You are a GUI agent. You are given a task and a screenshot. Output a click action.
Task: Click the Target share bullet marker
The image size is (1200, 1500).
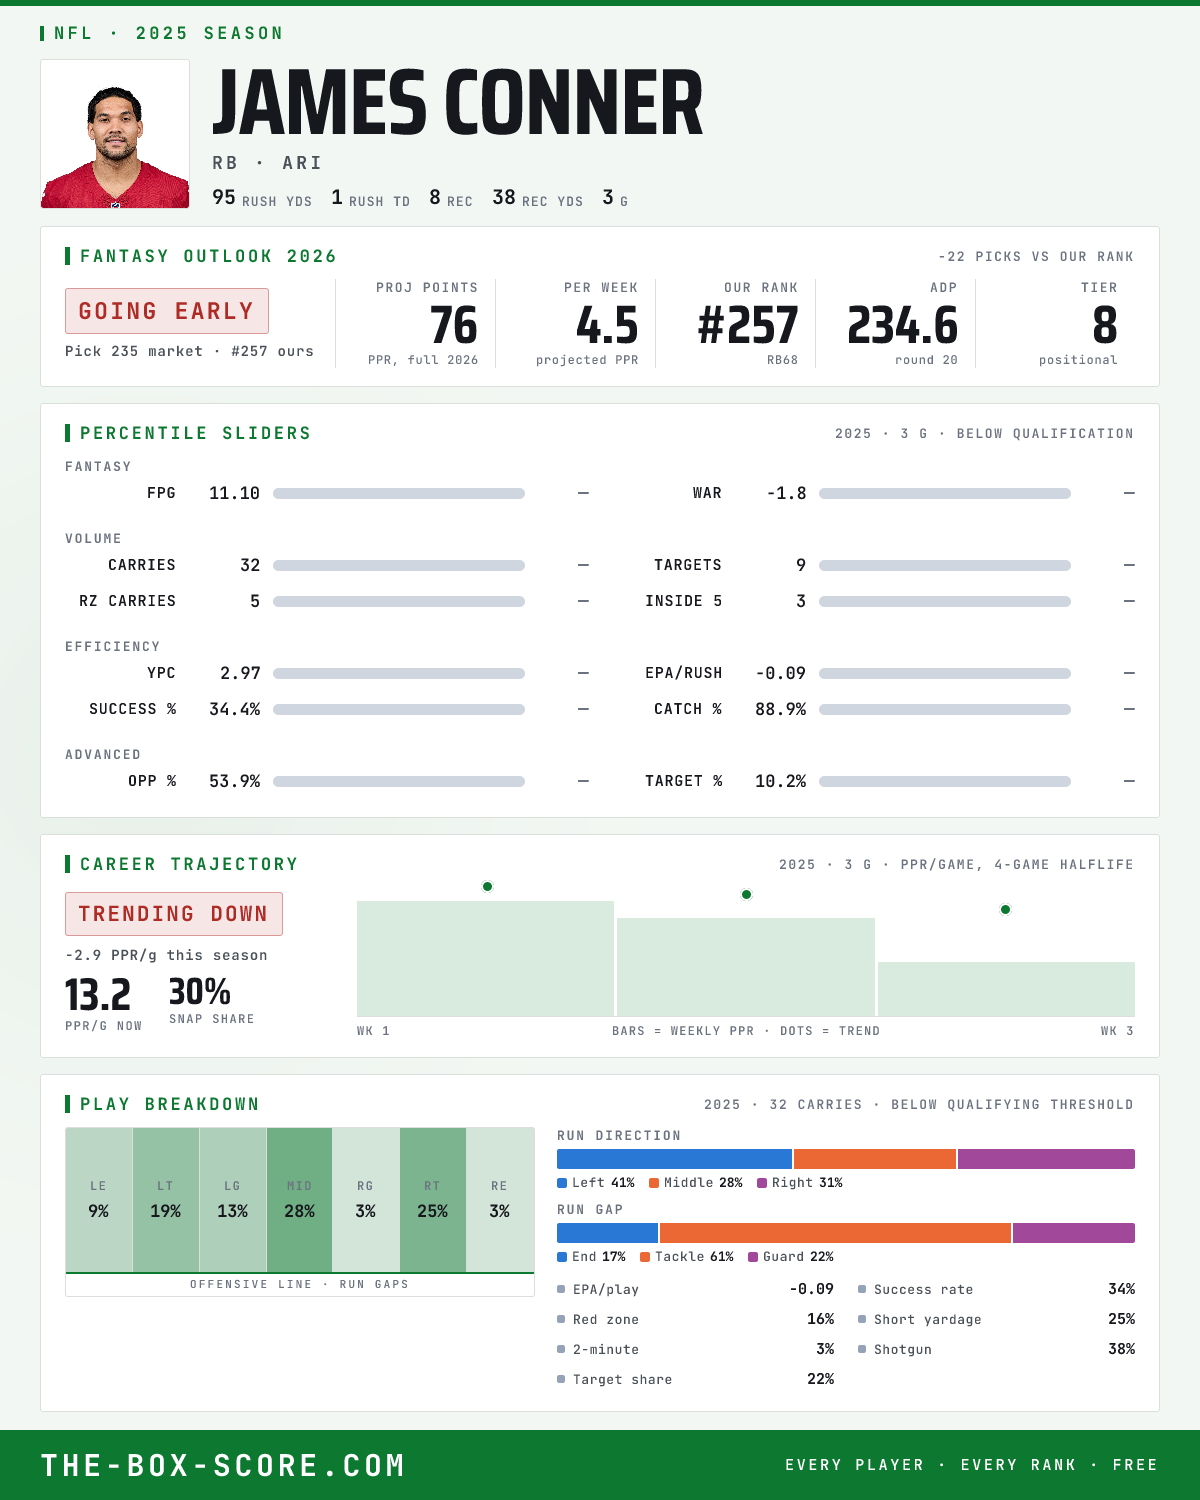click(561, 1380)
